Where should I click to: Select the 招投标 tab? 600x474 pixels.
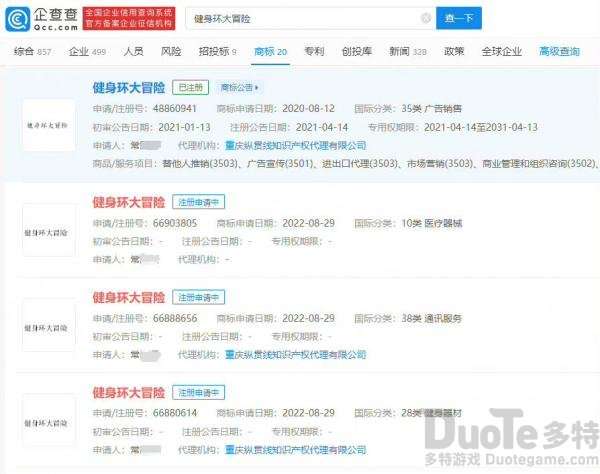(x=217, y=51)
